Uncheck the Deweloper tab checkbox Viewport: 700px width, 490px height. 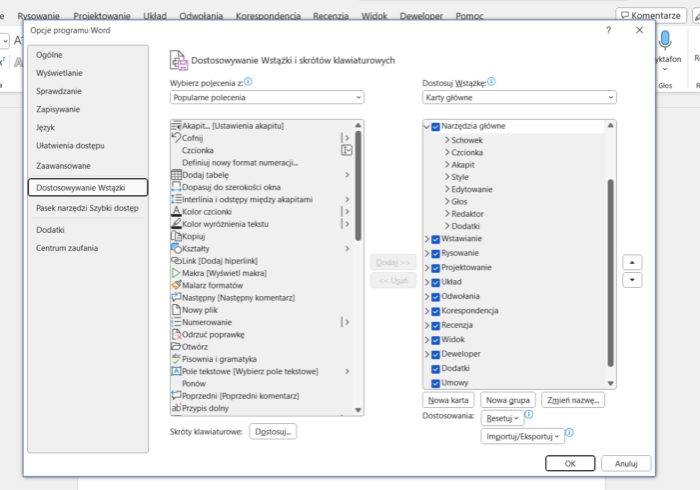pos(435,354)
